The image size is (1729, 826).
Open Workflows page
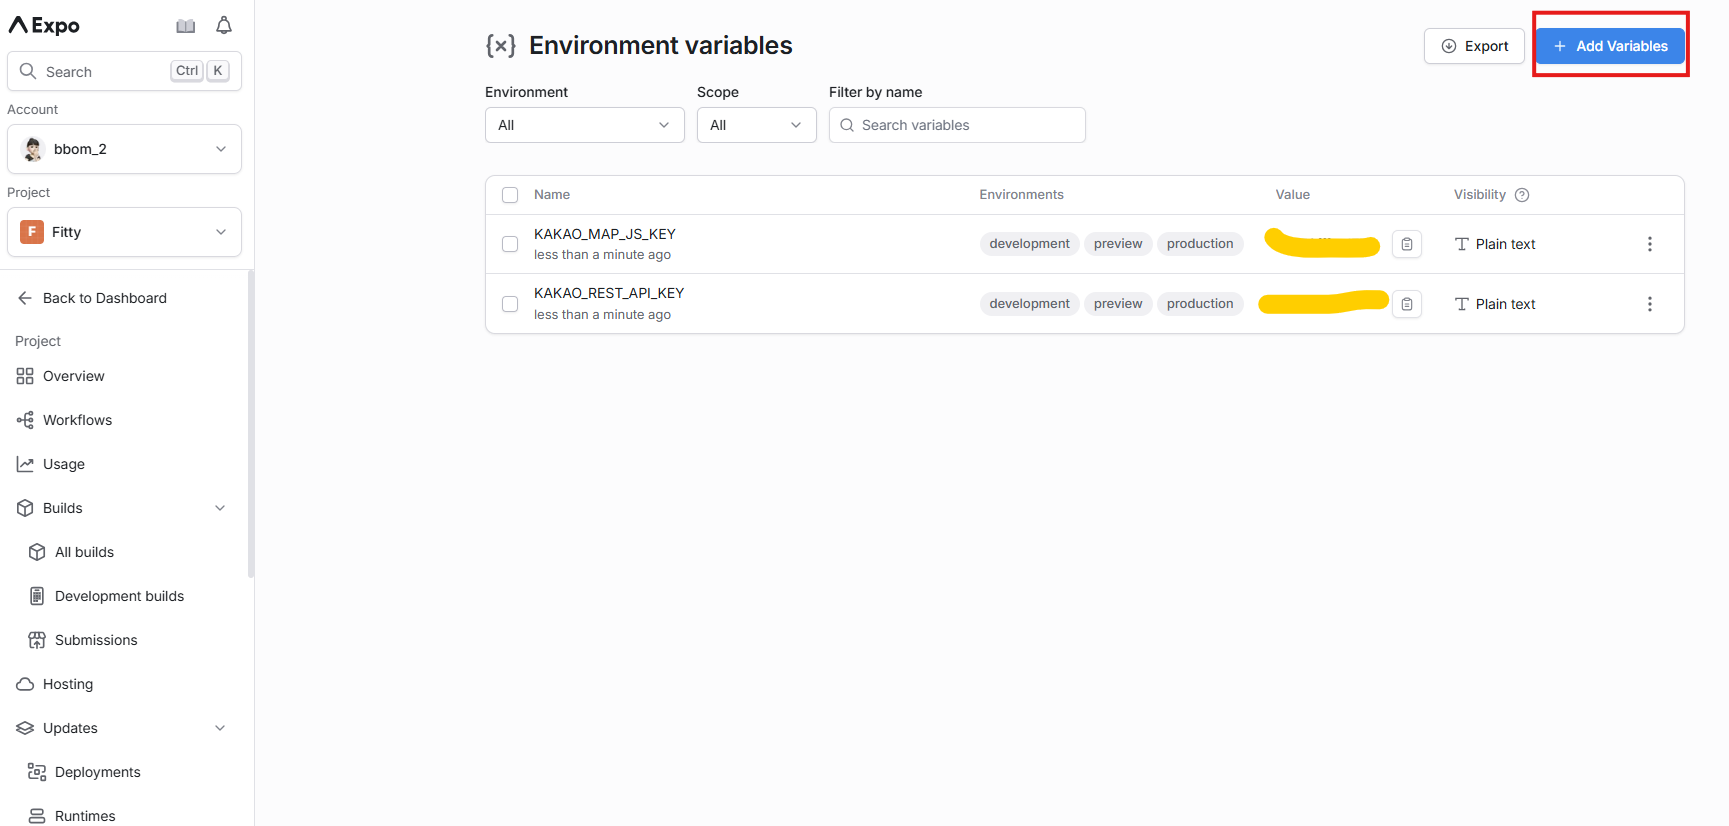(x=78, y=420)
